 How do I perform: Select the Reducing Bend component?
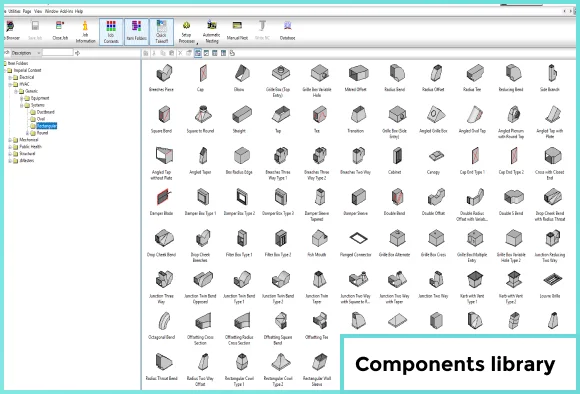pyautogui.click(x=511, y=78)
